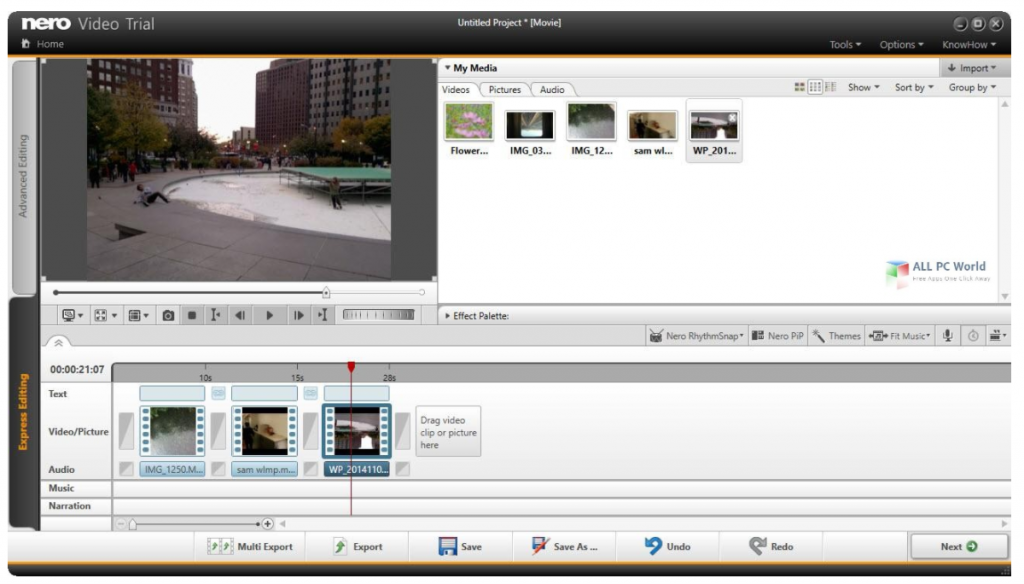
Task: Click the timeline zoom-out minus button
Action: coord(121,524)
